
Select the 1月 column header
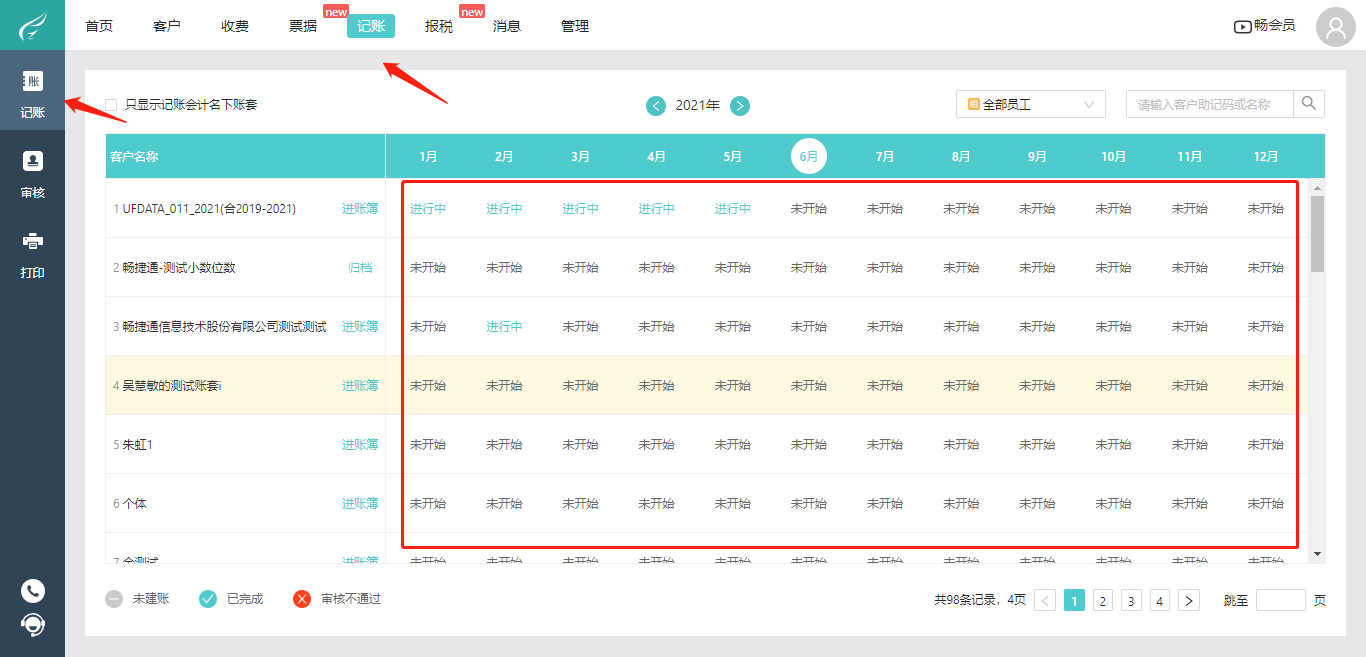(x=428, y=157)
